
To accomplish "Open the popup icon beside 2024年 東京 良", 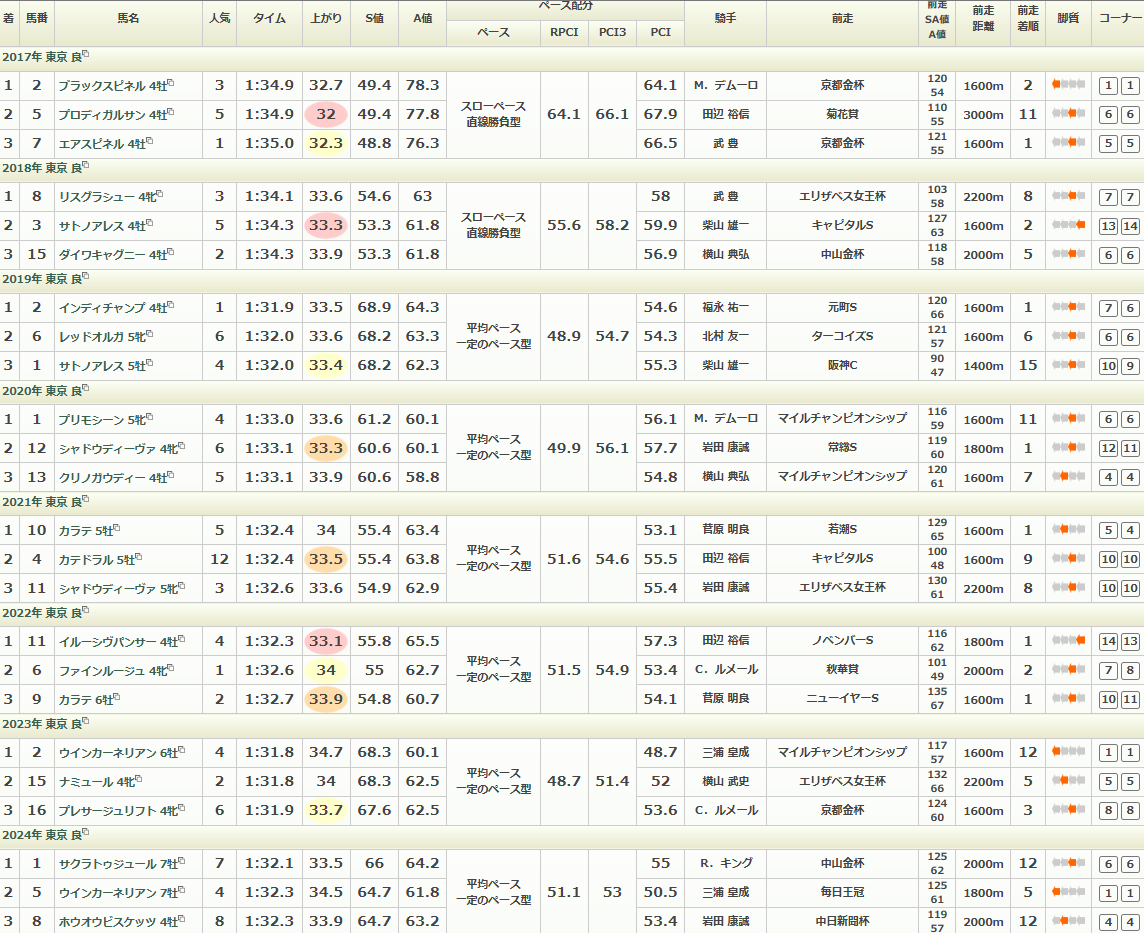I will pos(86,831).
